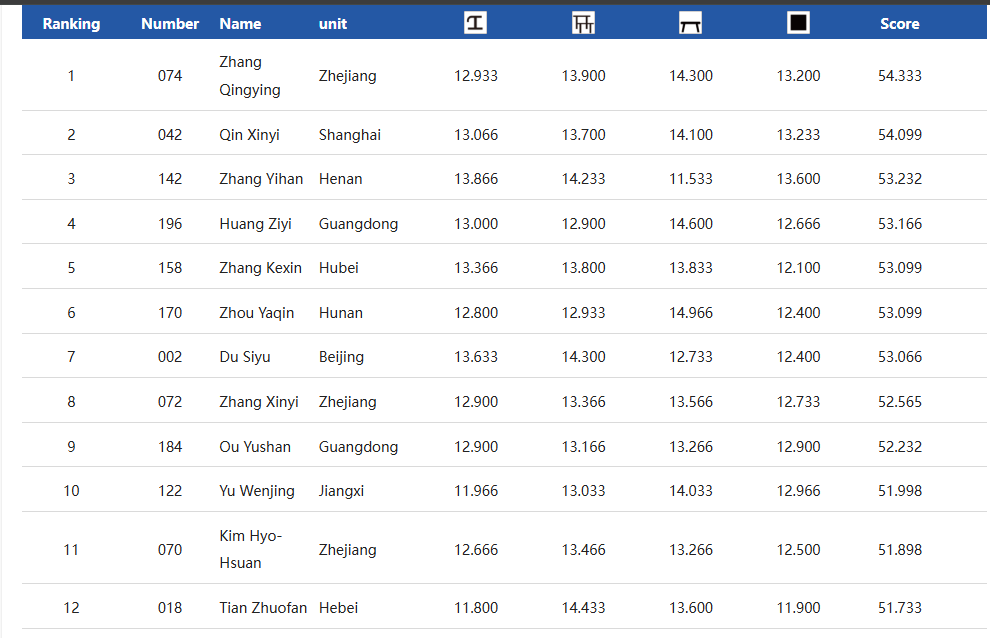Click the unit column header
Screen dimensions: 990x638
point(333,24)
